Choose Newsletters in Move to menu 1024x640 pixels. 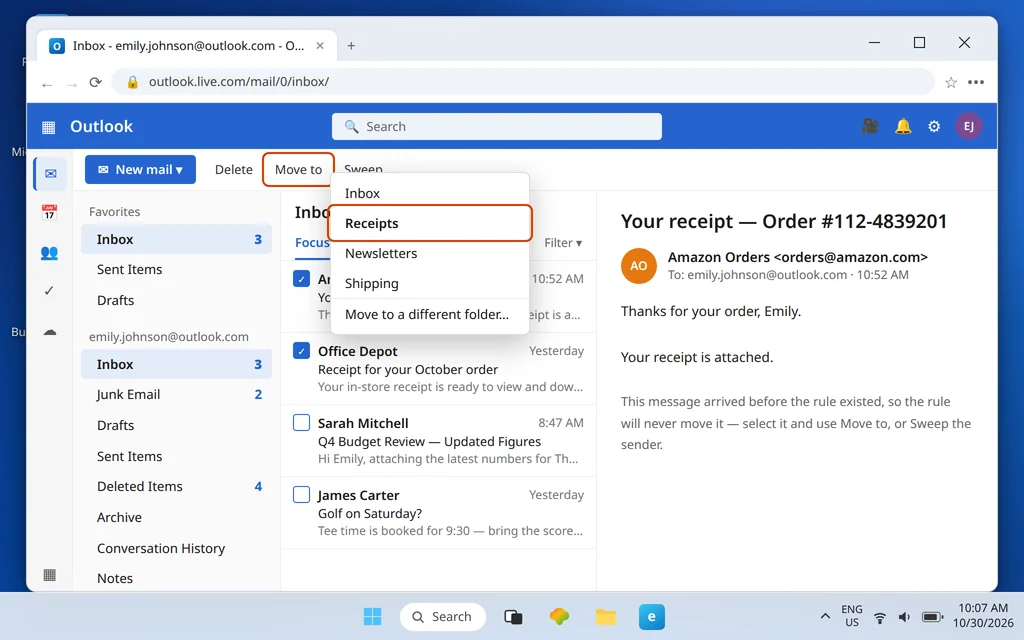tap(430, 253)
